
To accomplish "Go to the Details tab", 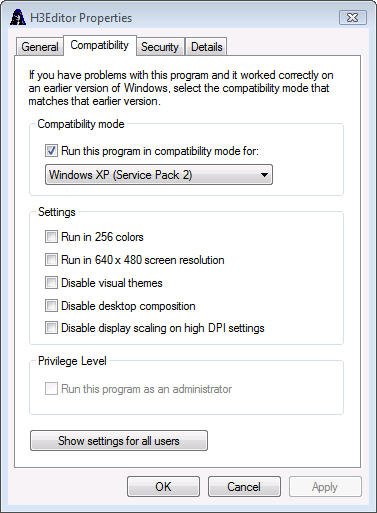I will (x=207, y=47).
